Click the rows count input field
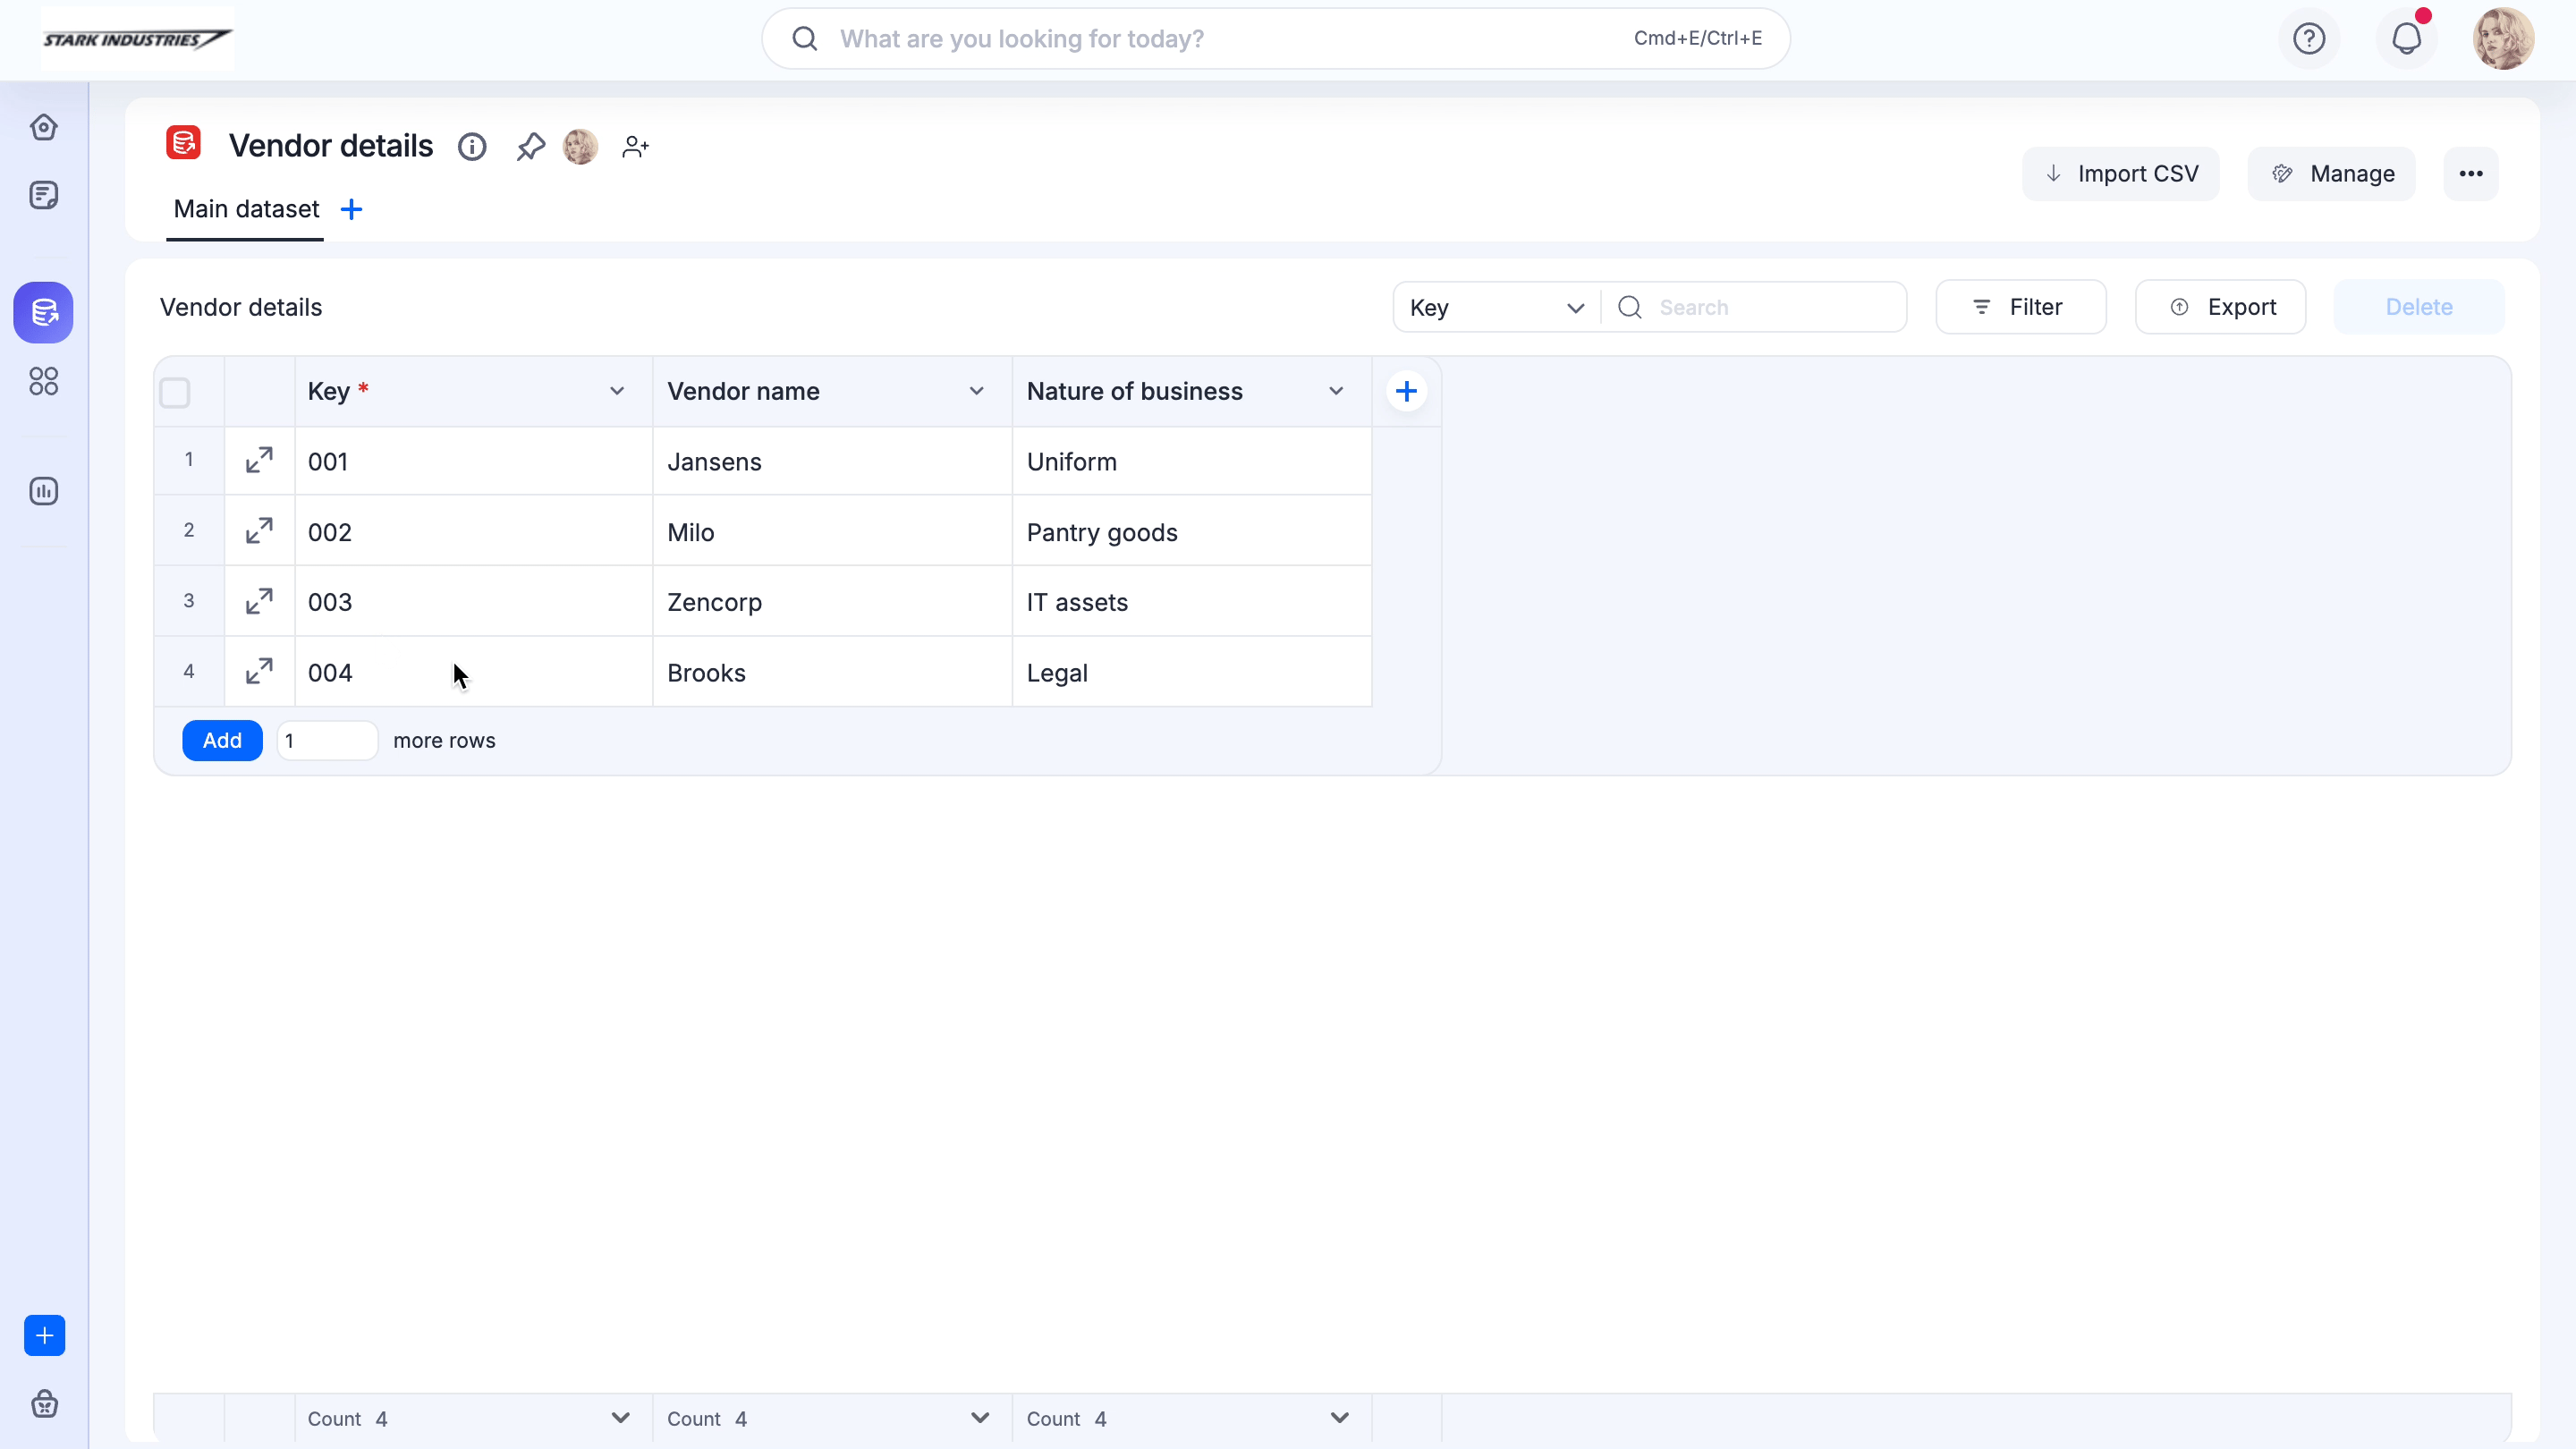This screenshot has height=1449, width=2576. point(327,740)
